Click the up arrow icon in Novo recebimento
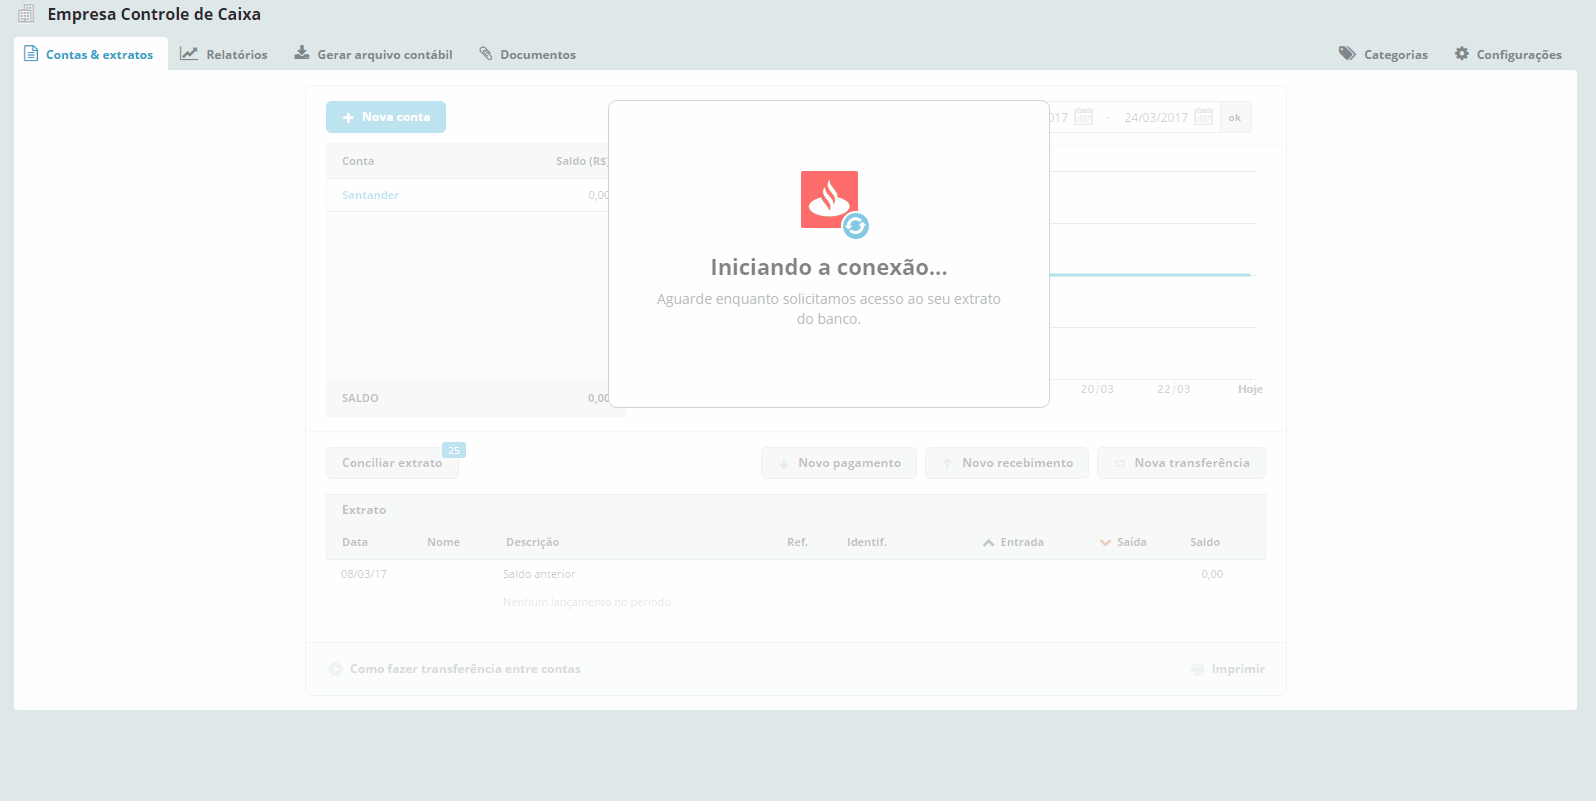Image resolution: width=1596 pixels, height=801 pixels. [x=948, y=463]
